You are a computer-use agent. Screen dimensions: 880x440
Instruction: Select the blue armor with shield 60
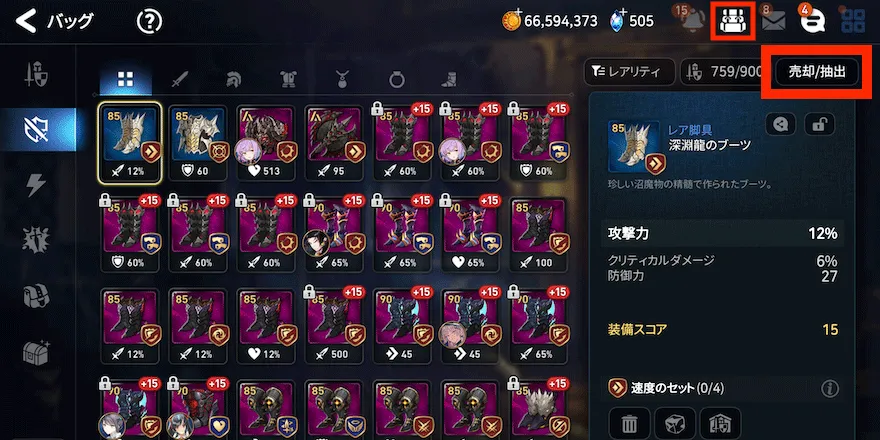point(198,141)
